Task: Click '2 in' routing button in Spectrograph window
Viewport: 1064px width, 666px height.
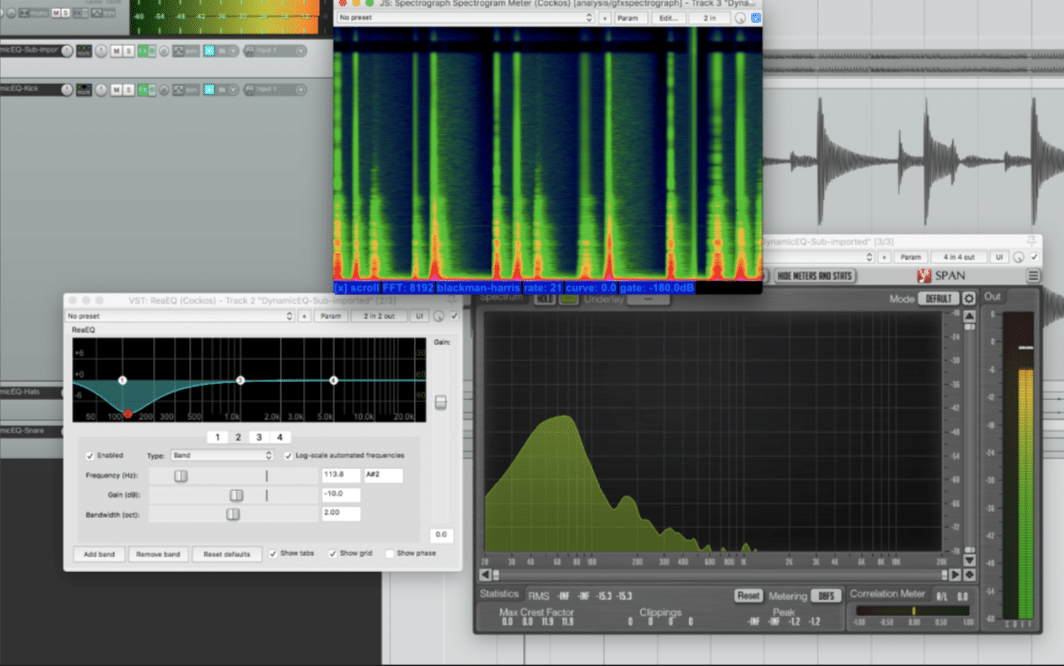Action: click(x=710, y=18)
